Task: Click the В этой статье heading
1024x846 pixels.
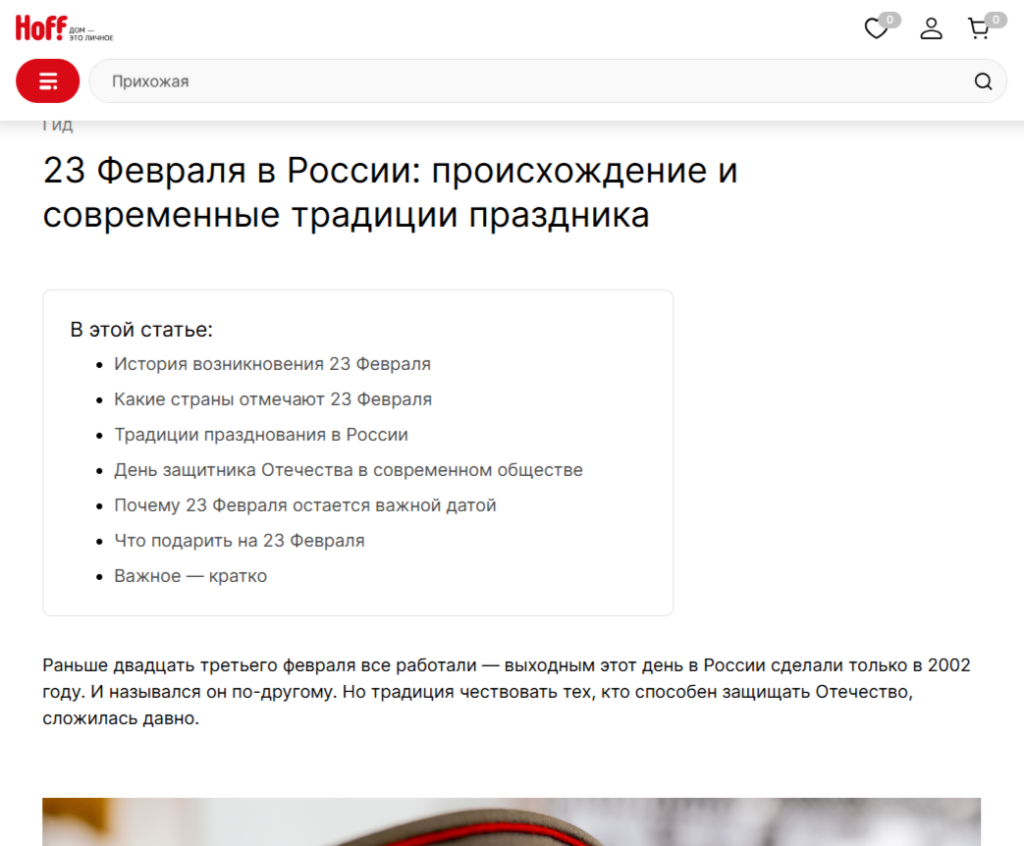Action: point(142,329)
